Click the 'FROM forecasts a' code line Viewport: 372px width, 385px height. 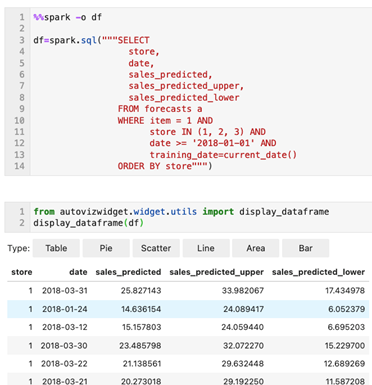pos(160,109)
